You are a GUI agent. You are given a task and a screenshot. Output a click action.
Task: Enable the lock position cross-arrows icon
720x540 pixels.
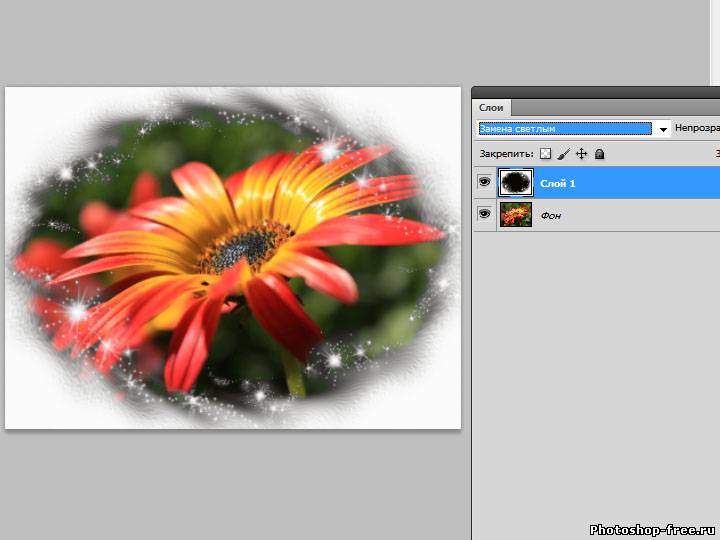click(581, 154)
